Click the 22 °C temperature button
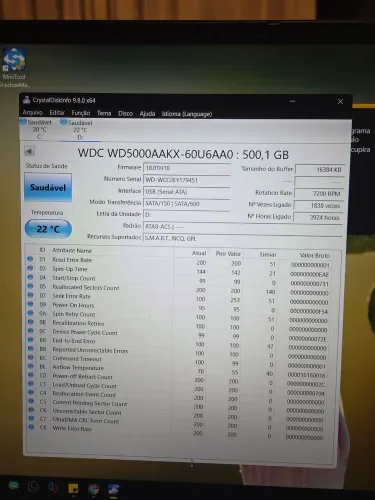The image size is (375, 500). click(48, 229)
